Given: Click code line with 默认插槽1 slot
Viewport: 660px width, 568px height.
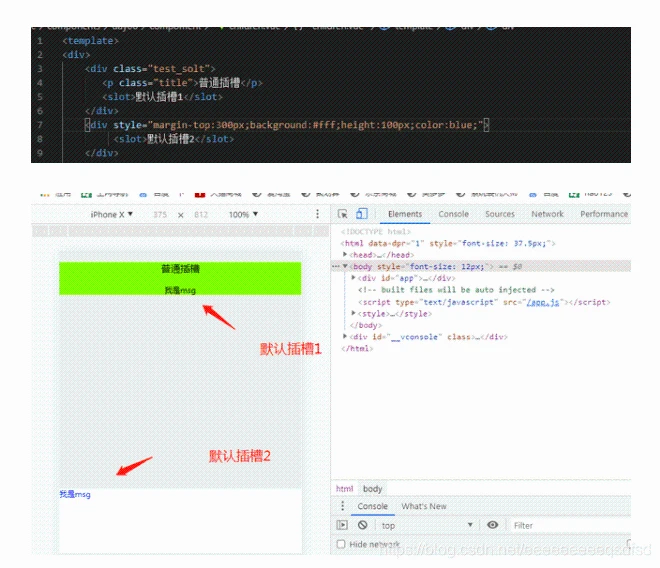Looking at the screenshot, I should tap(162, 97).
